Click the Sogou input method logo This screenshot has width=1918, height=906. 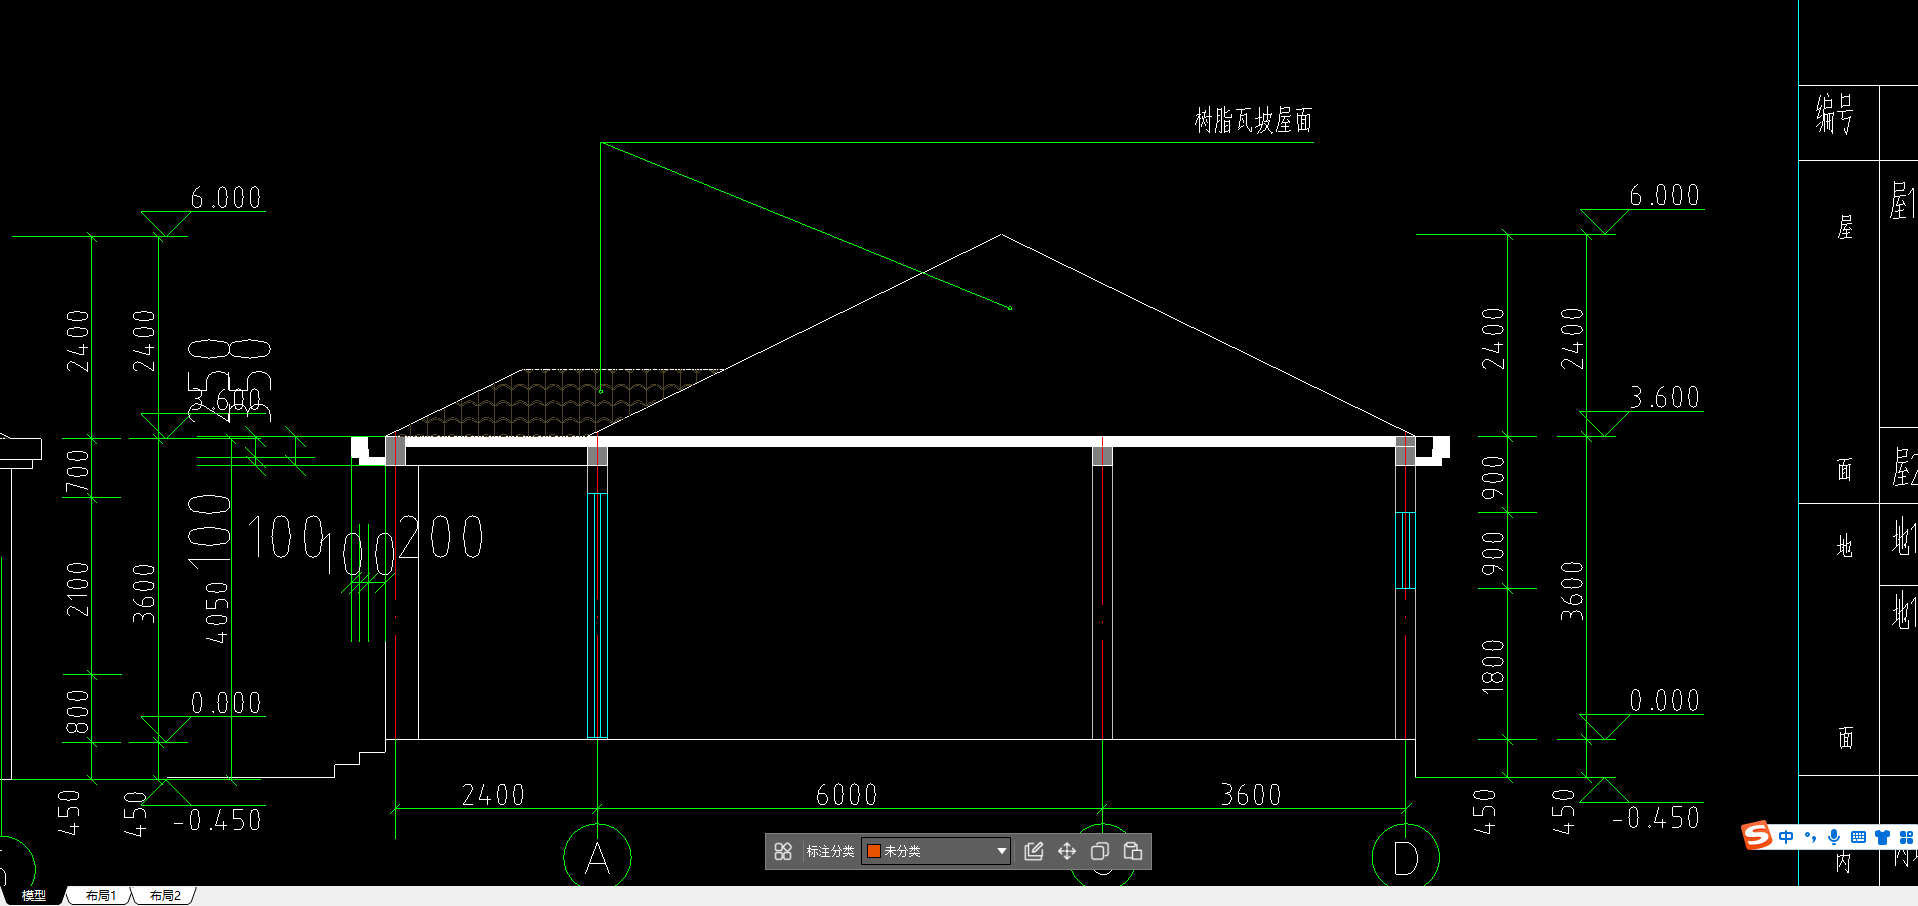point(1756,835)
